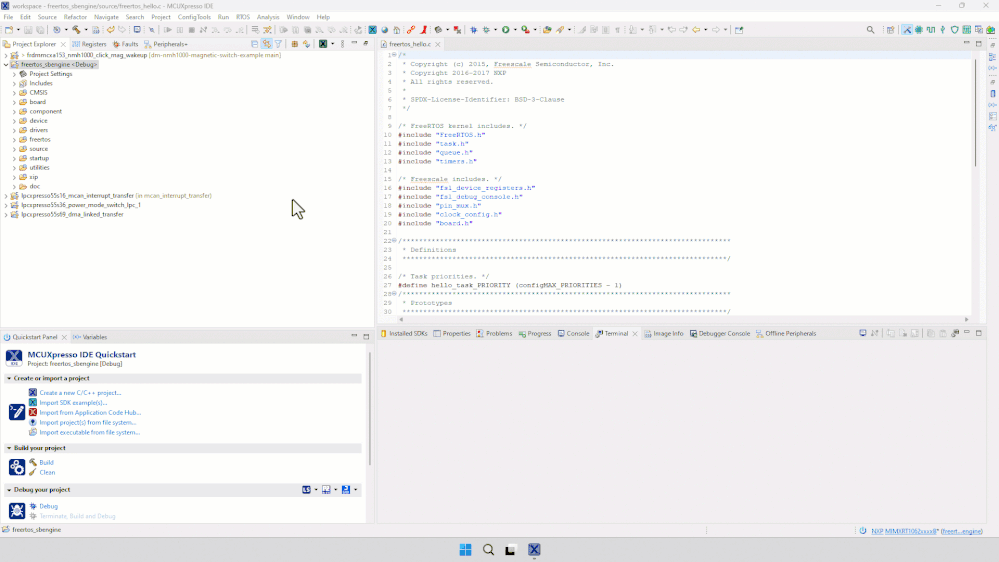Expand the source folder

(x=15, y=149)
